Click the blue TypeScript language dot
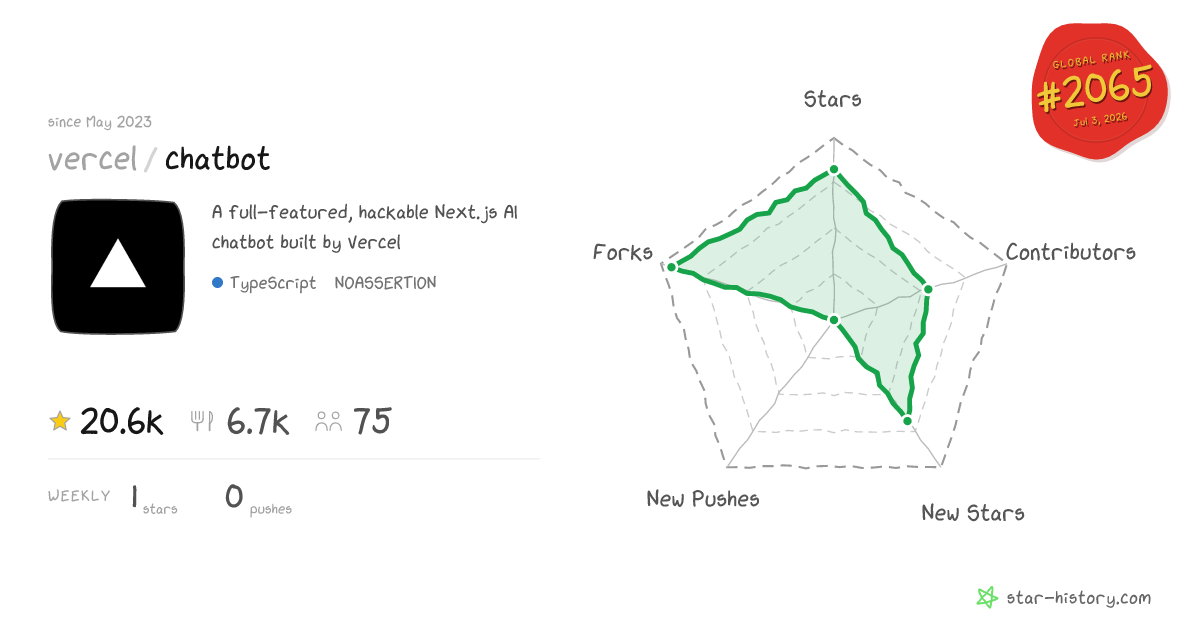The image size is (1200, 630). click(x=217, y=283)
